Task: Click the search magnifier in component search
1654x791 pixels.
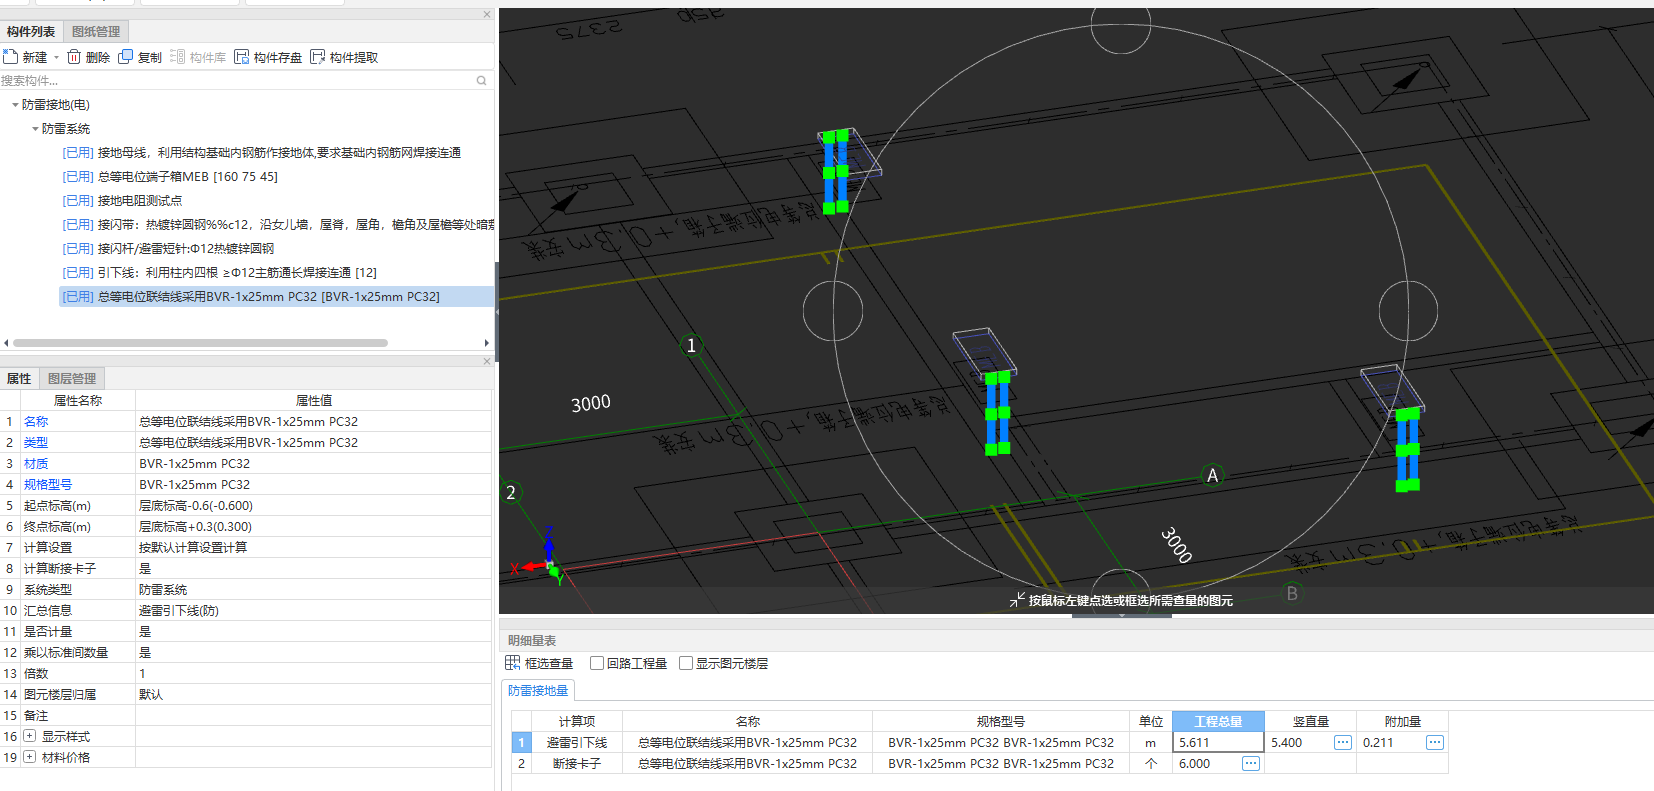Action: click(x=481, y=81)
